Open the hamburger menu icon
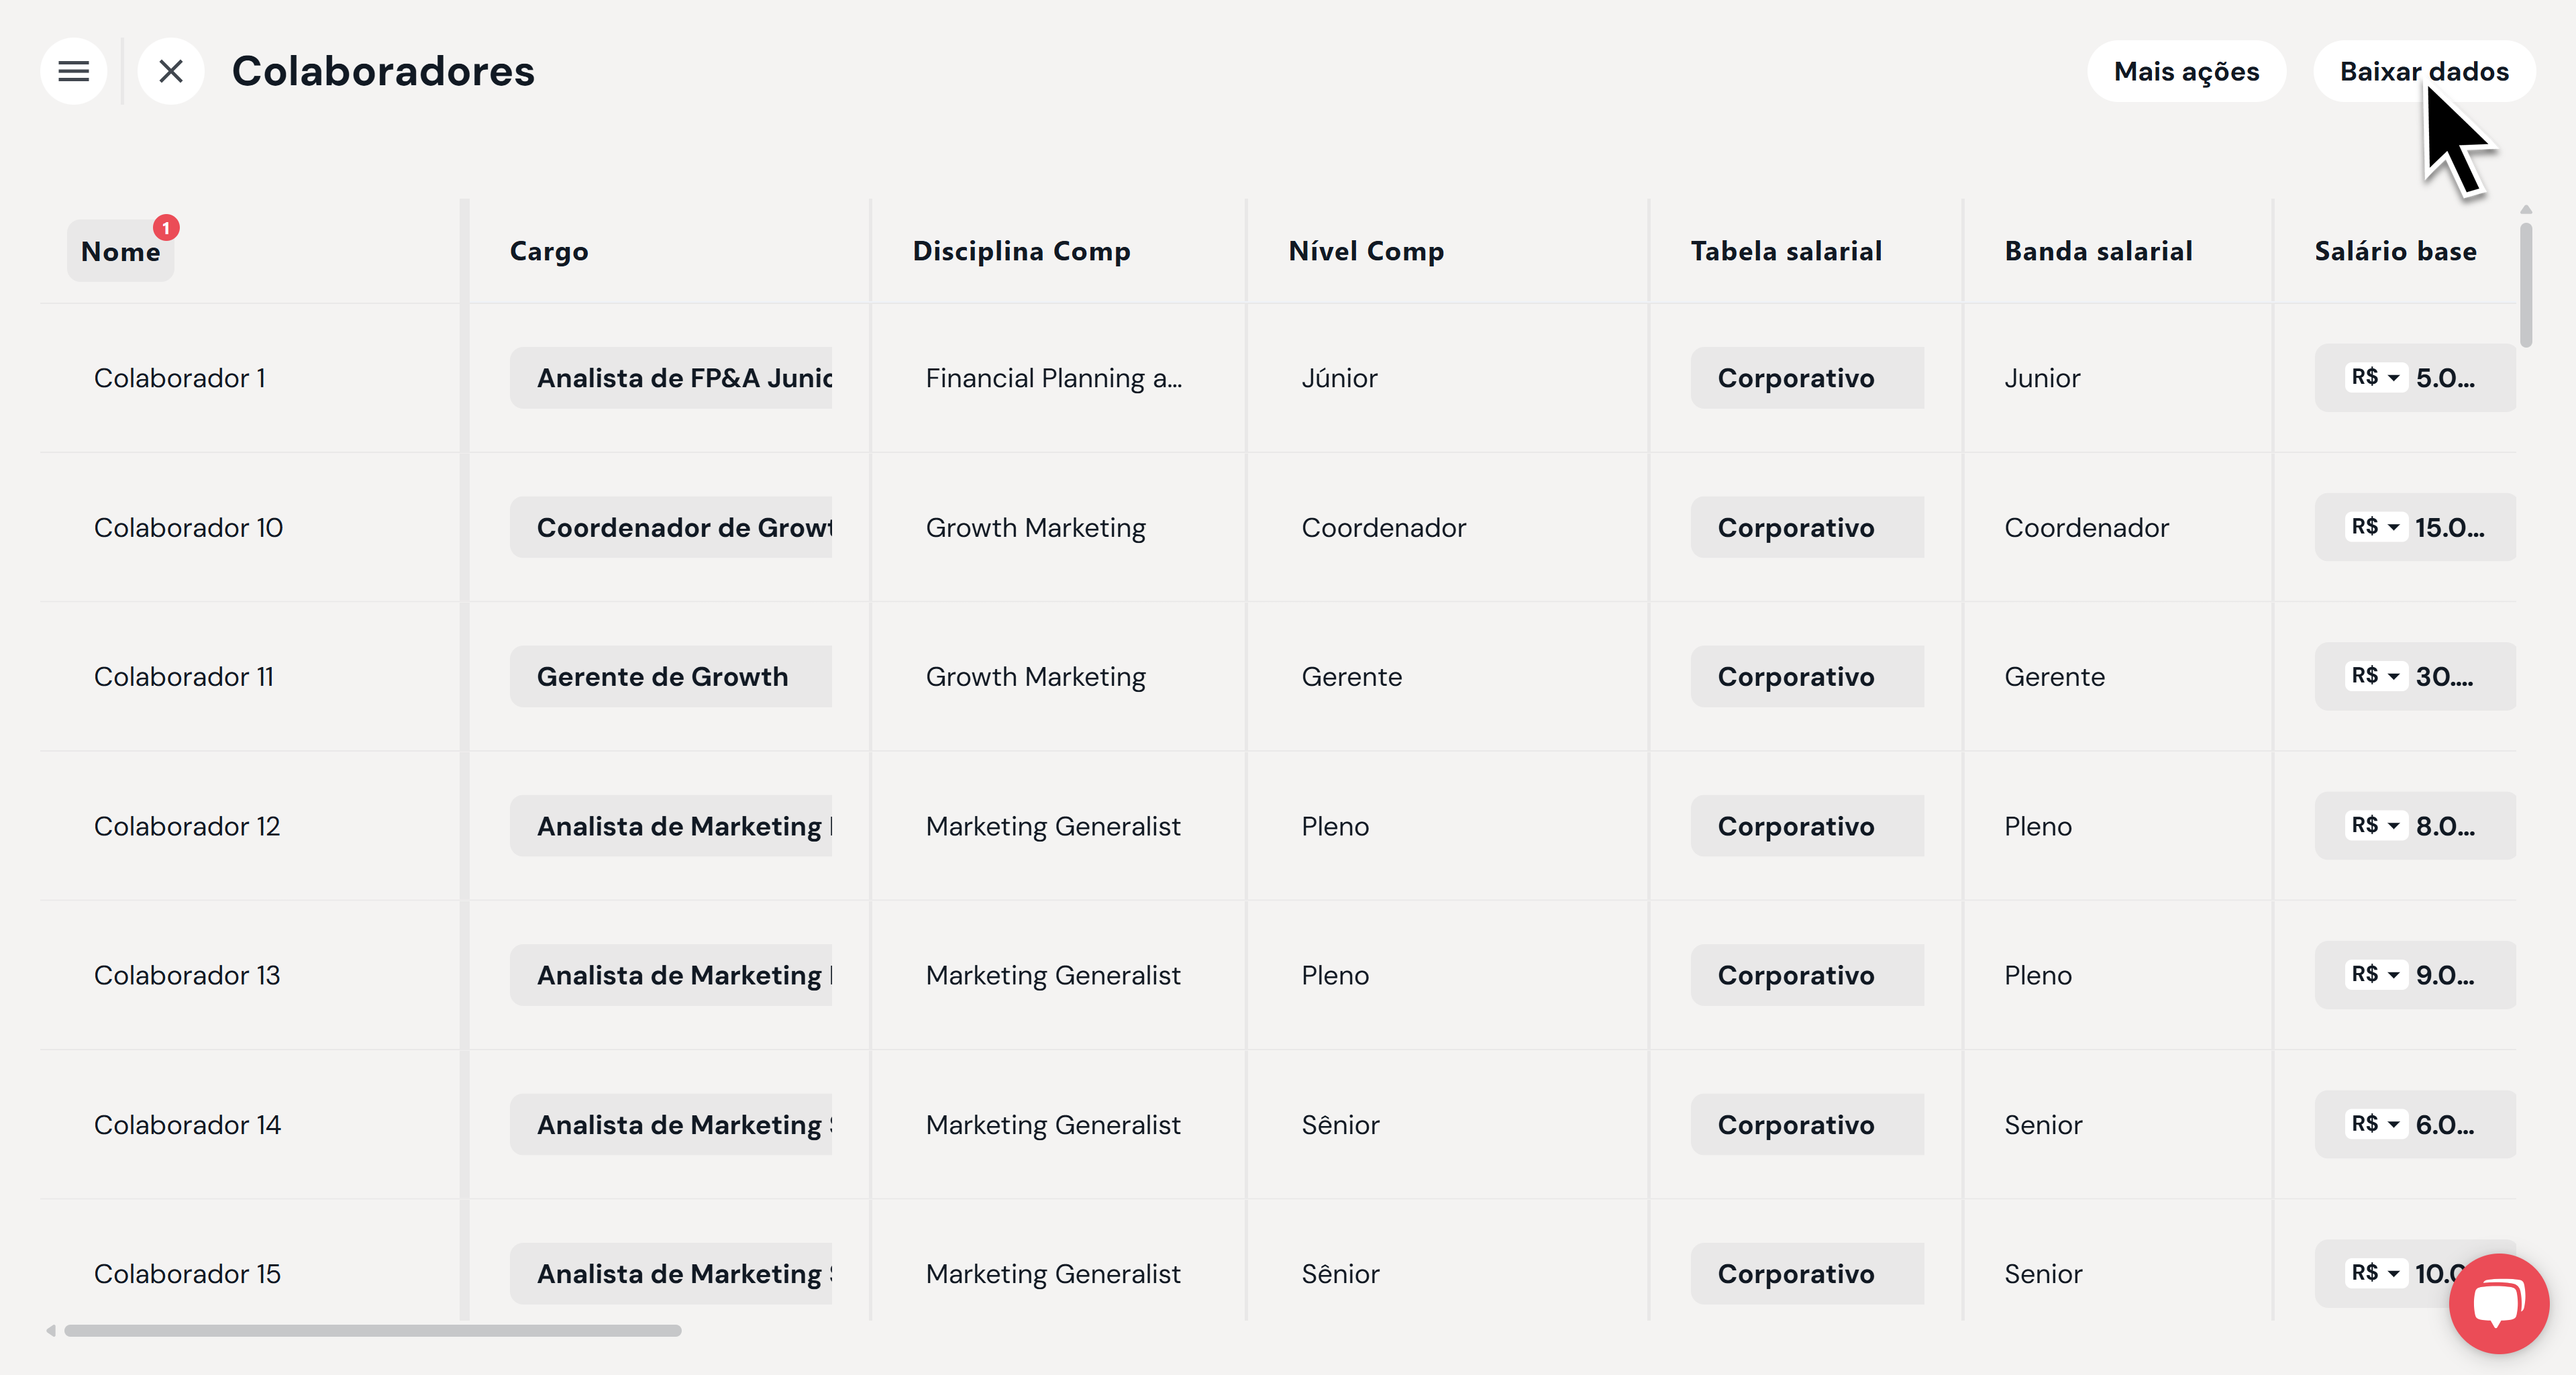The image size is (2576, 1375). click(73, 71)
